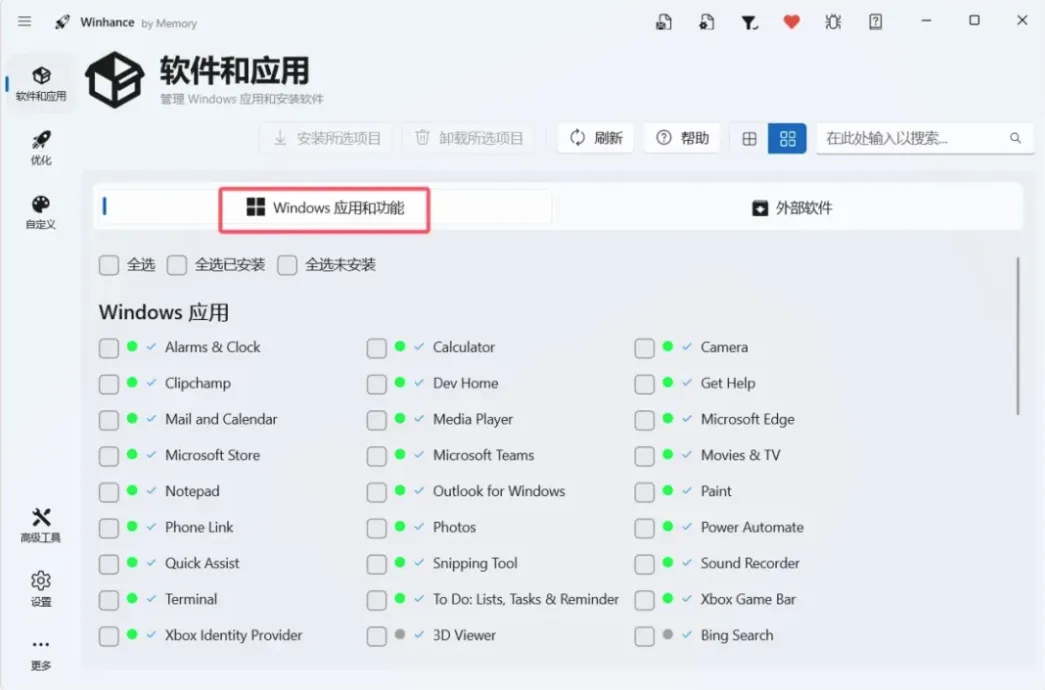Click the Winhance rocket logo in title bar

[x=62, y=22]
